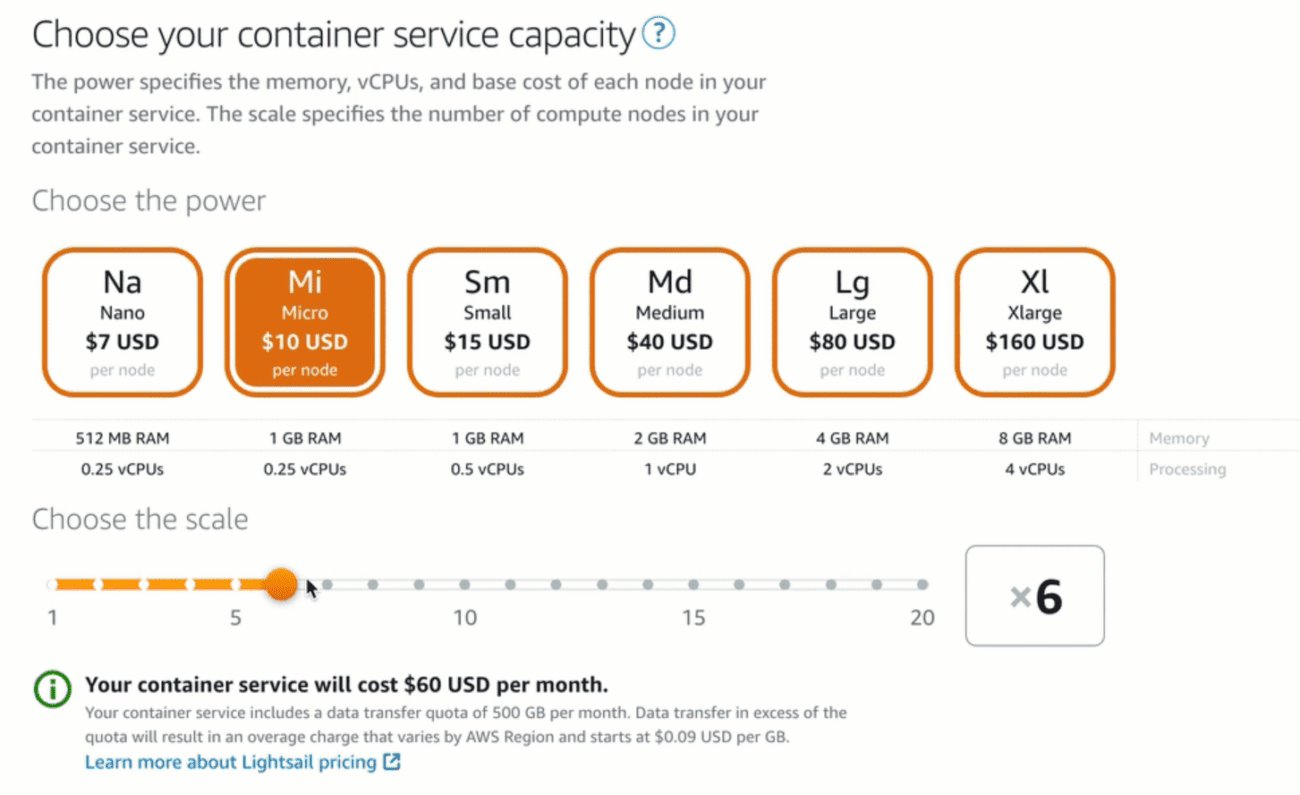The width and height of the screenshot is (1300, 795).
Task: Select the Xlarge $160 USD power
Action: pos(1034,322)
